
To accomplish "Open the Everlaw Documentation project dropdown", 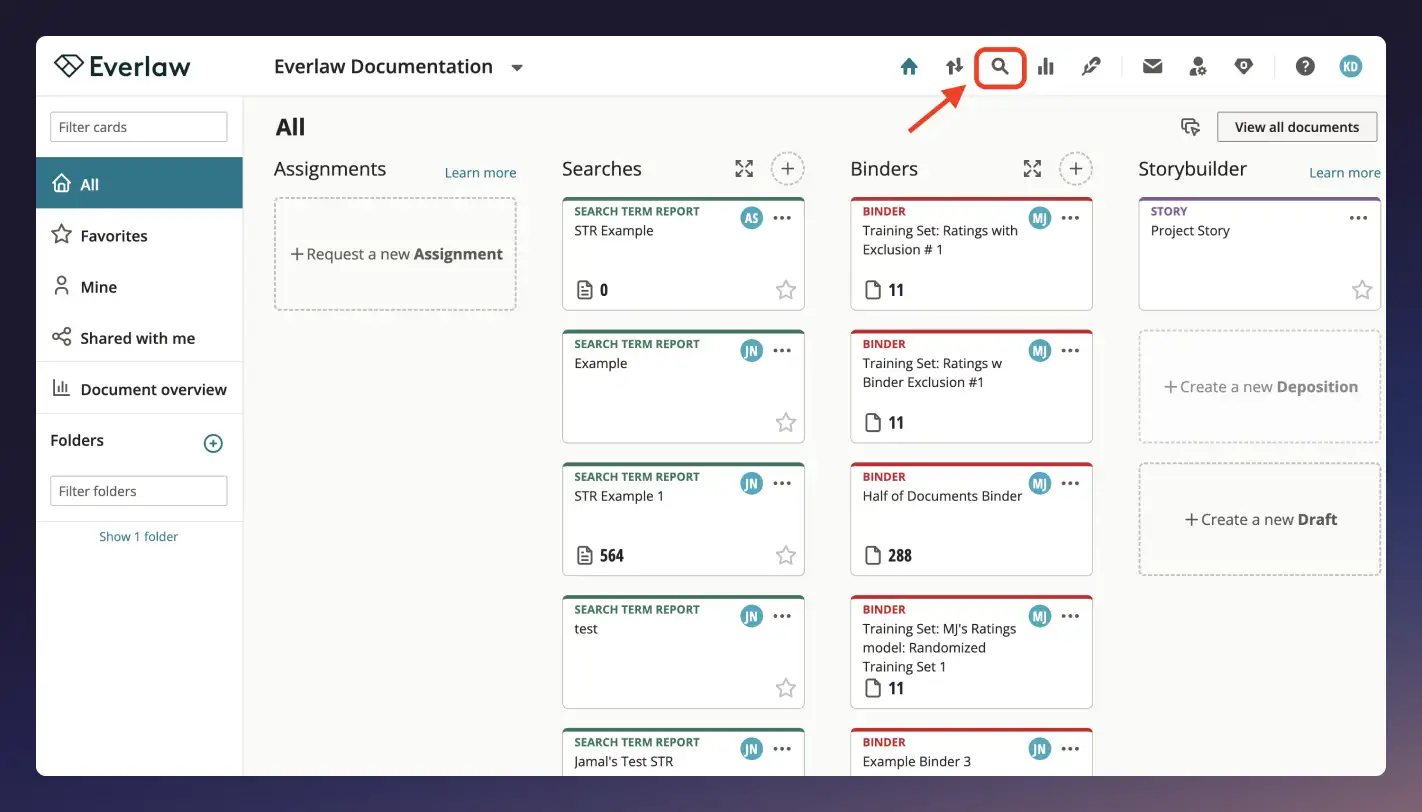I will [x=517, y=67].
